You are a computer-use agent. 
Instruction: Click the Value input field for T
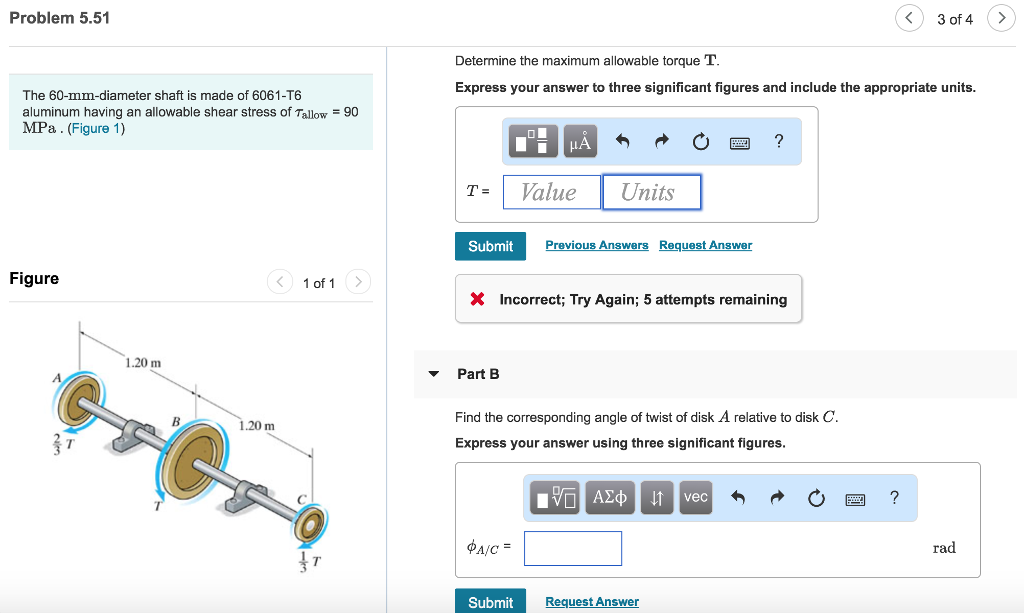point(552,192)
